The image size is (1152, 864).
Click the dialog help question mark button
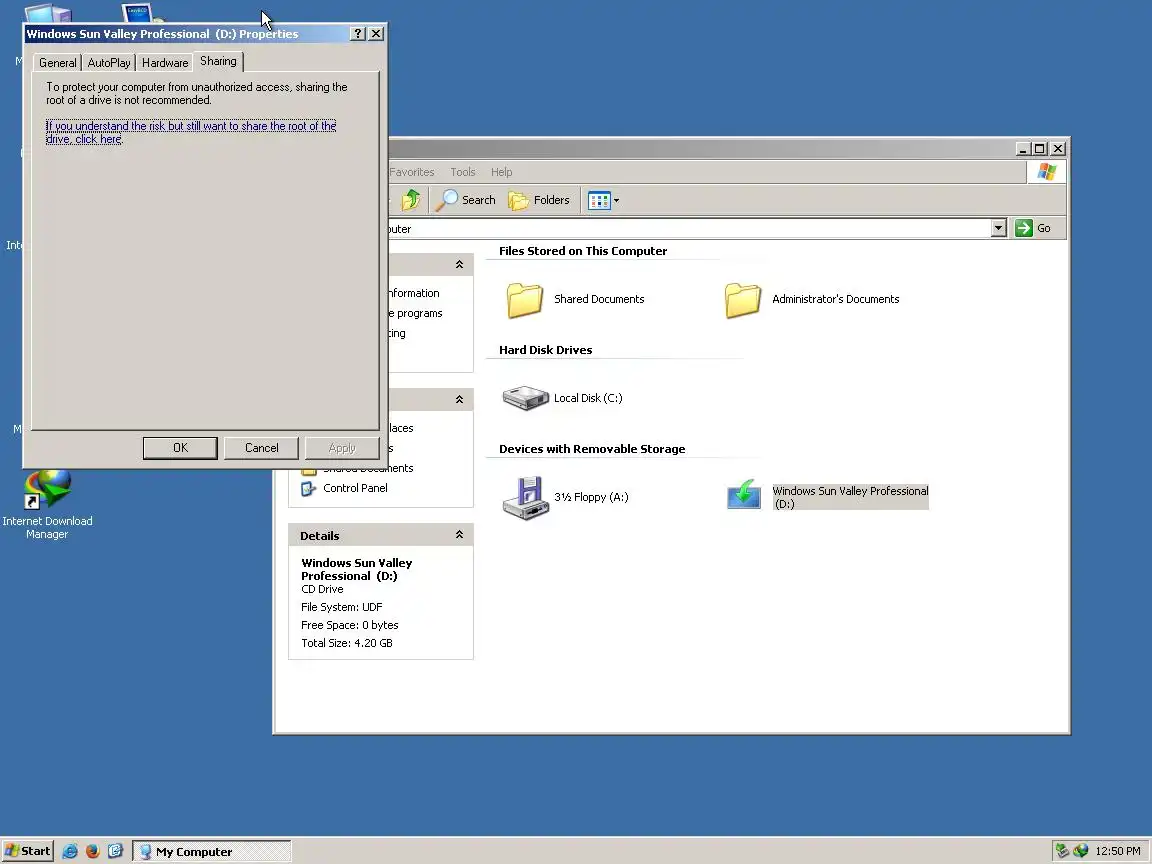[357, 34]
